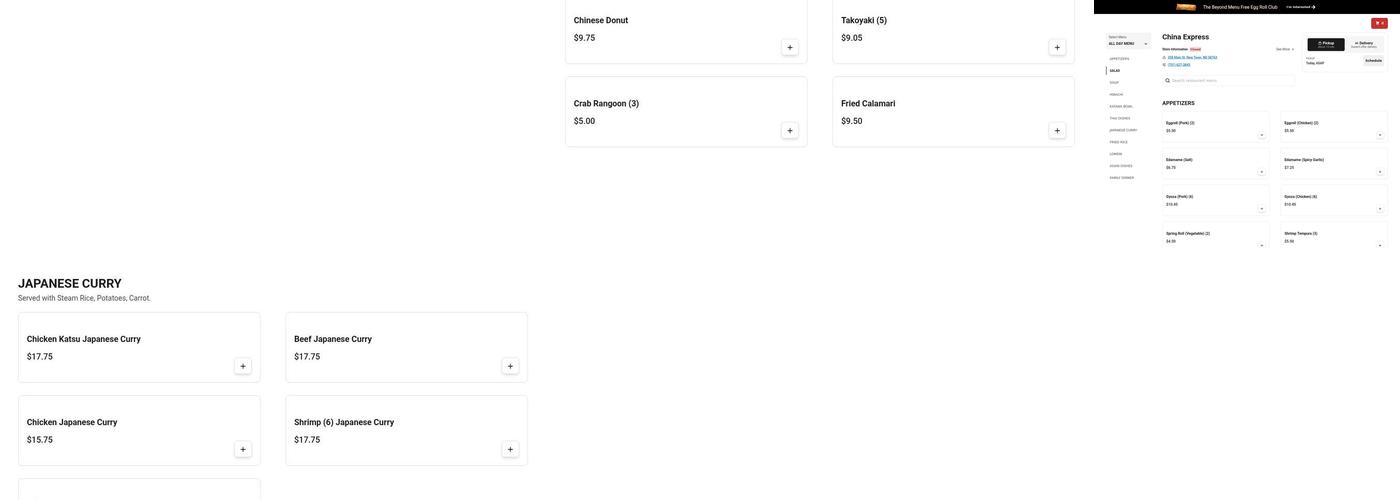Screen dimensions: 1400x500
Task: Add Chicken Katsu Japanese Curry to cart
Action: (x=242, y=366)
